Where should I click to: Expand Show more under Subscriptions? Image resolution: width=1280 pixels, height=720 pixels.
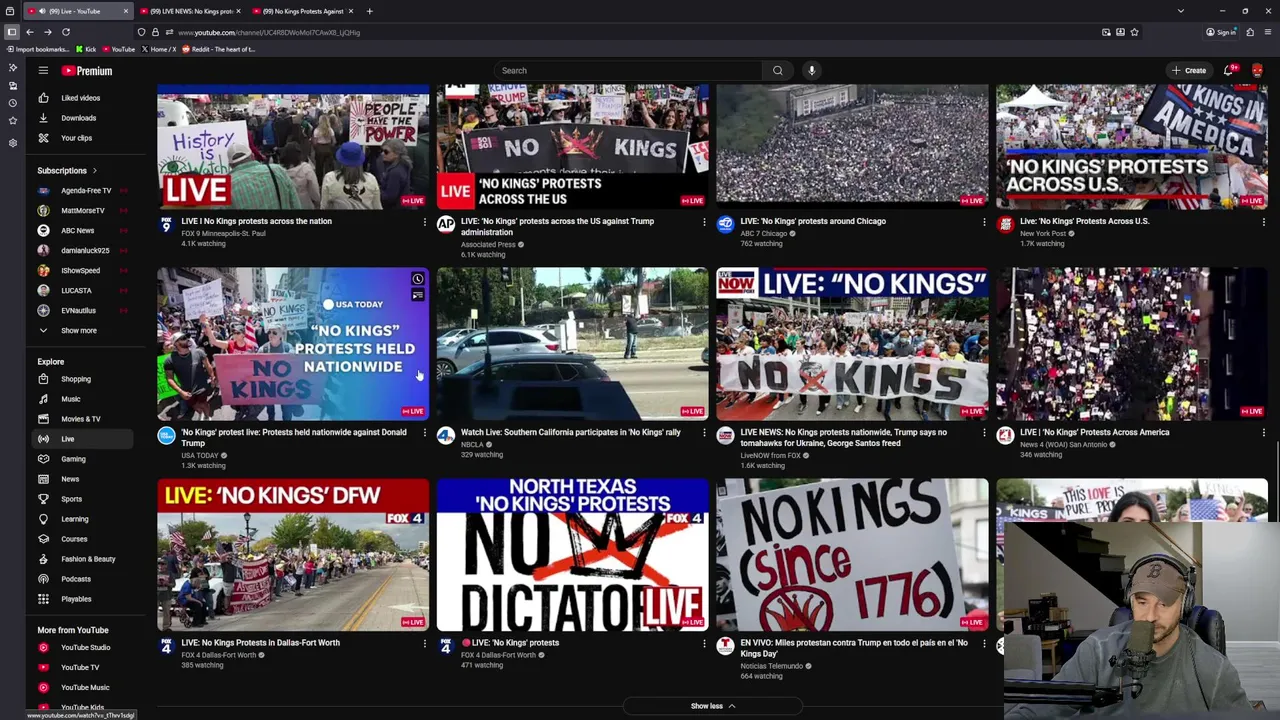pyautogui.click(x=78, y=331)
